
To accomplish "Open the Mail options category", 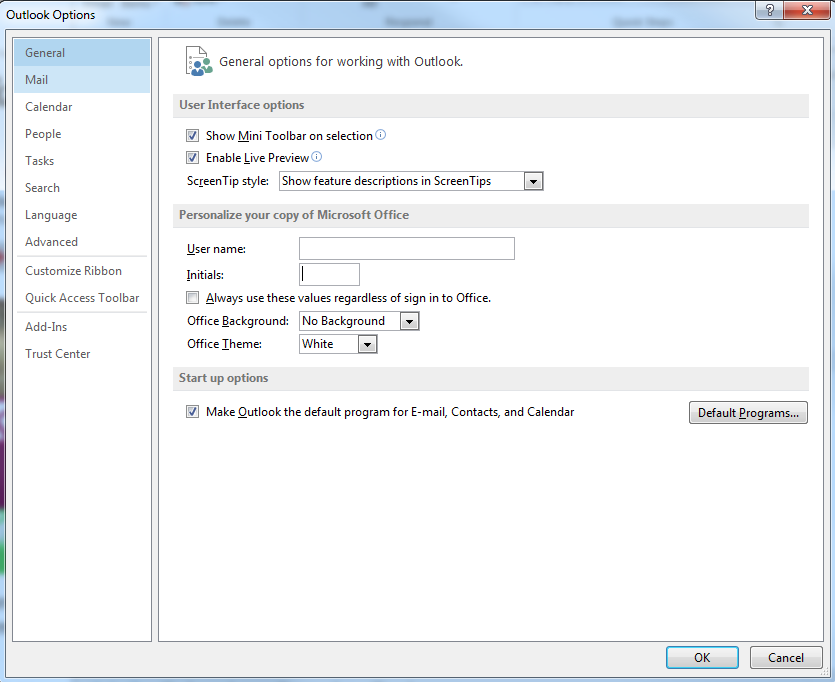I will click(x=82, y=80).
